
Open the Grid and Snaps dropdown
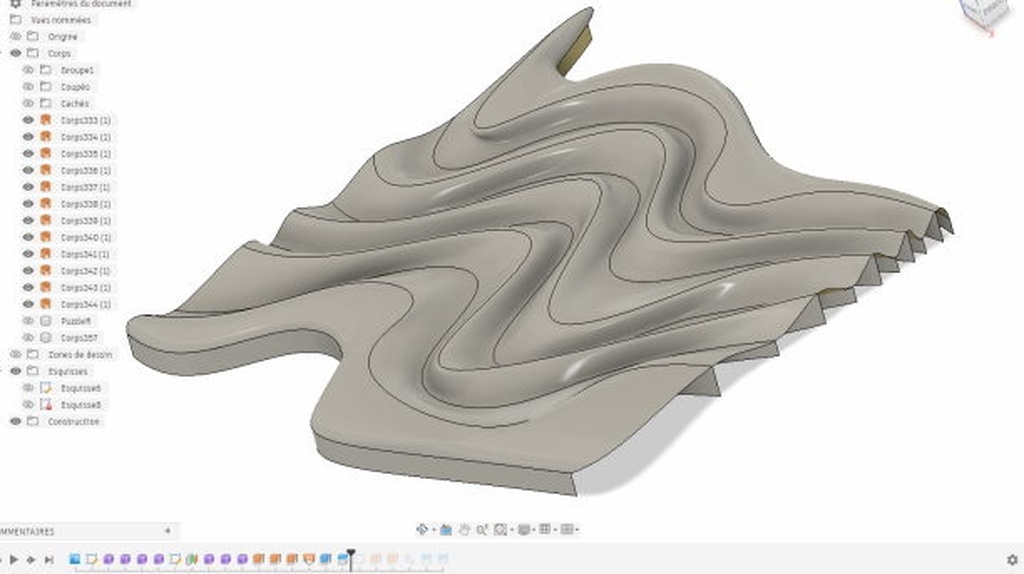[x=546, y=529]
